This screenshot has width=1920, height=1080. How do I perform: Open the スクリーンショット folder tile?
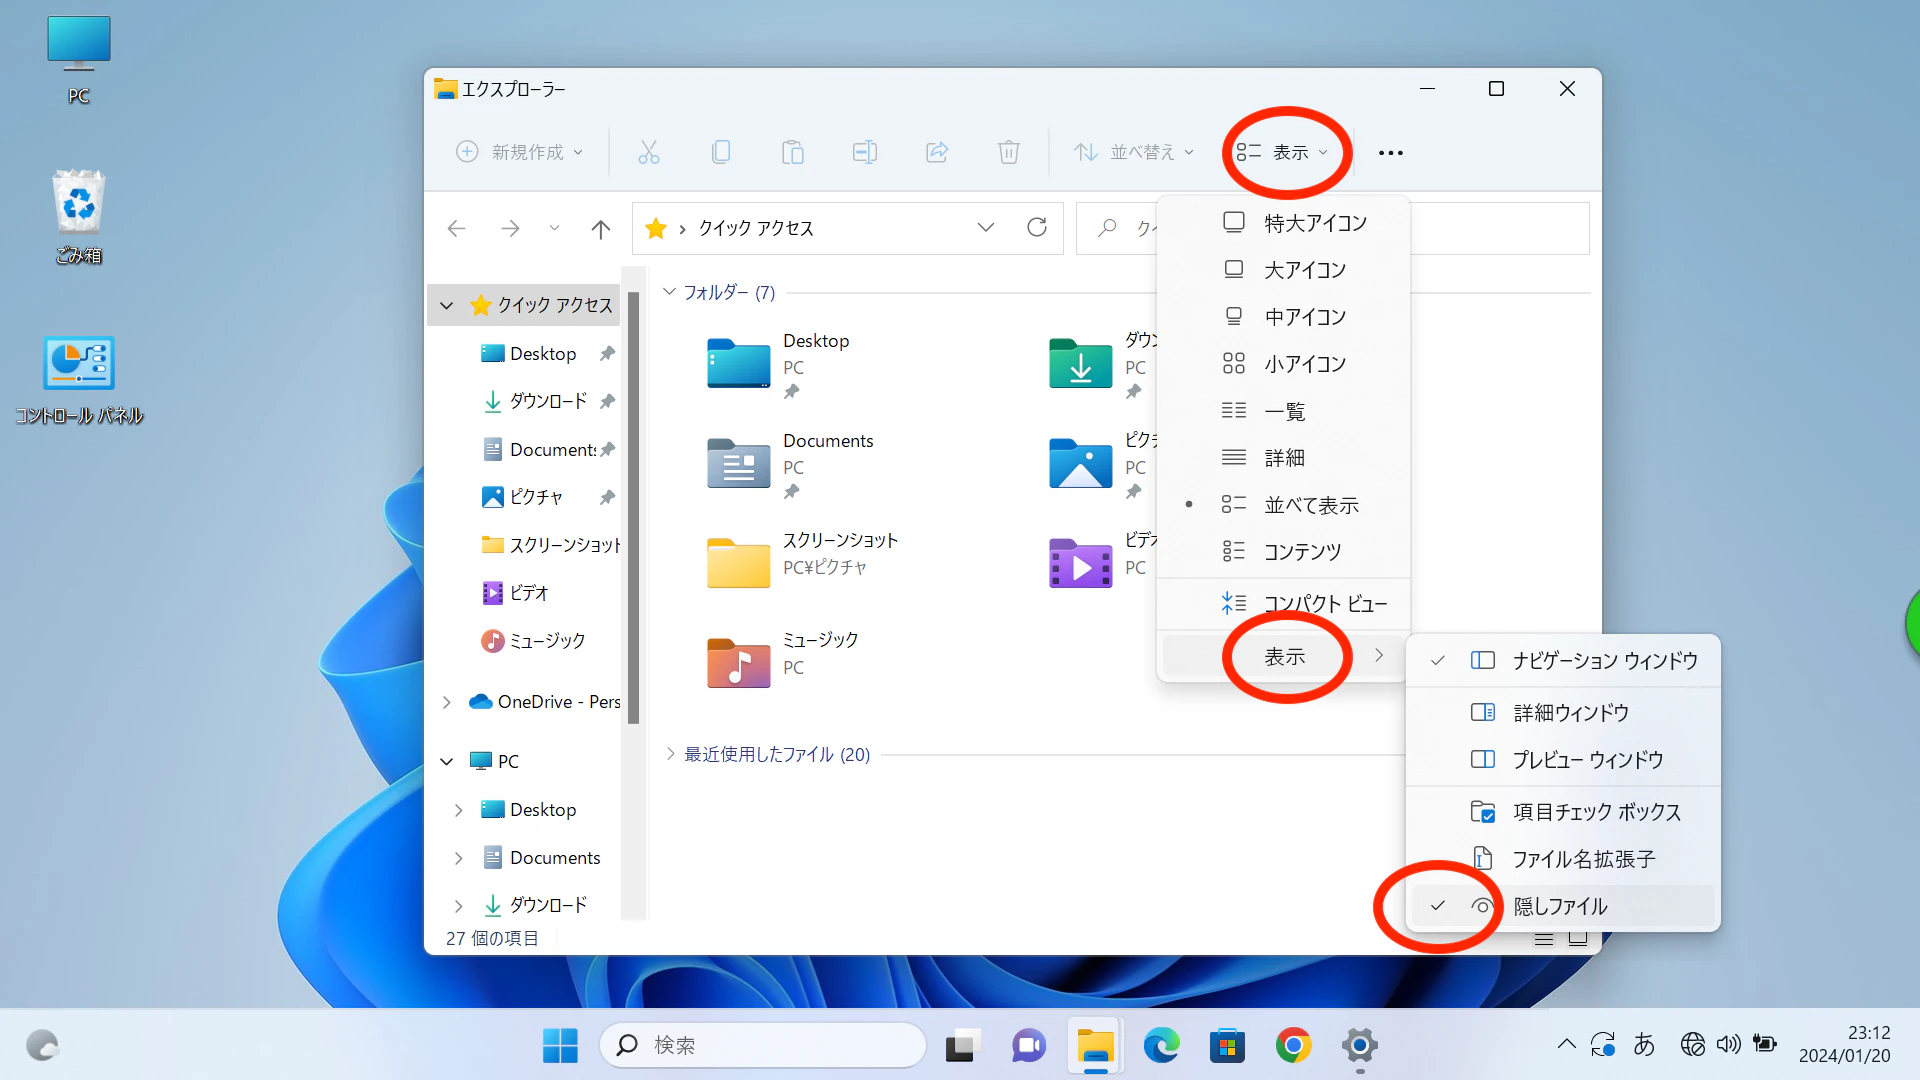point(739,562)
